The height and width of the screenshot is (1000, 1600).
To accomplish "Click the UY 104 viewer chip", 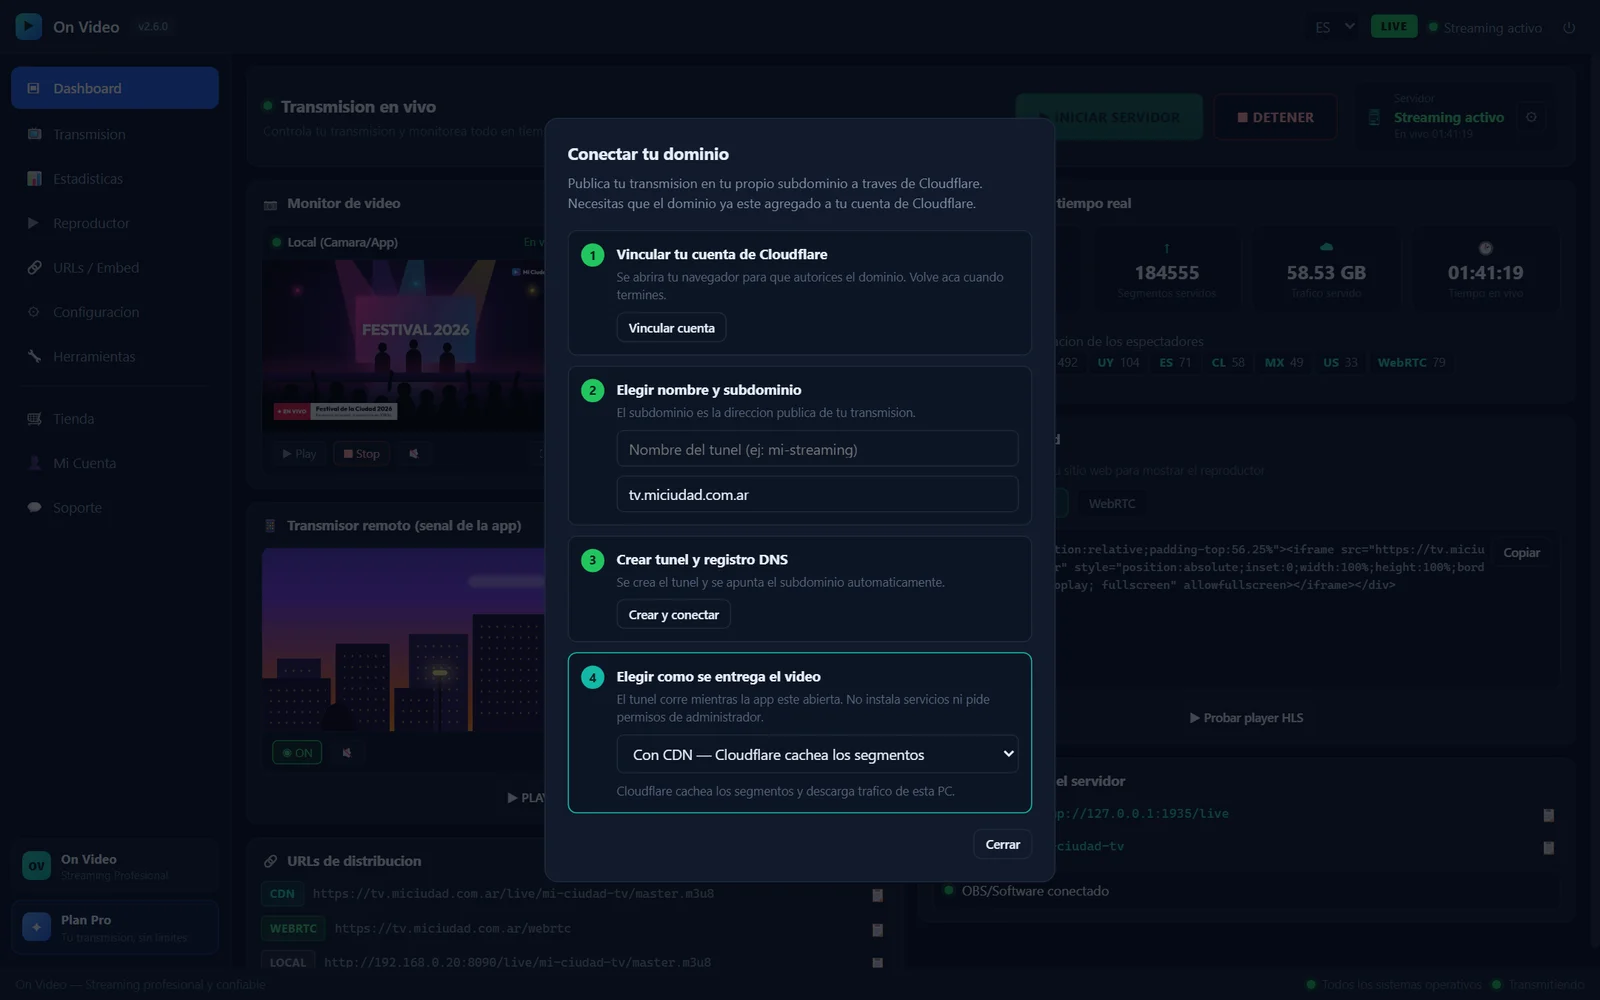I will click(x=1118, y=363).
